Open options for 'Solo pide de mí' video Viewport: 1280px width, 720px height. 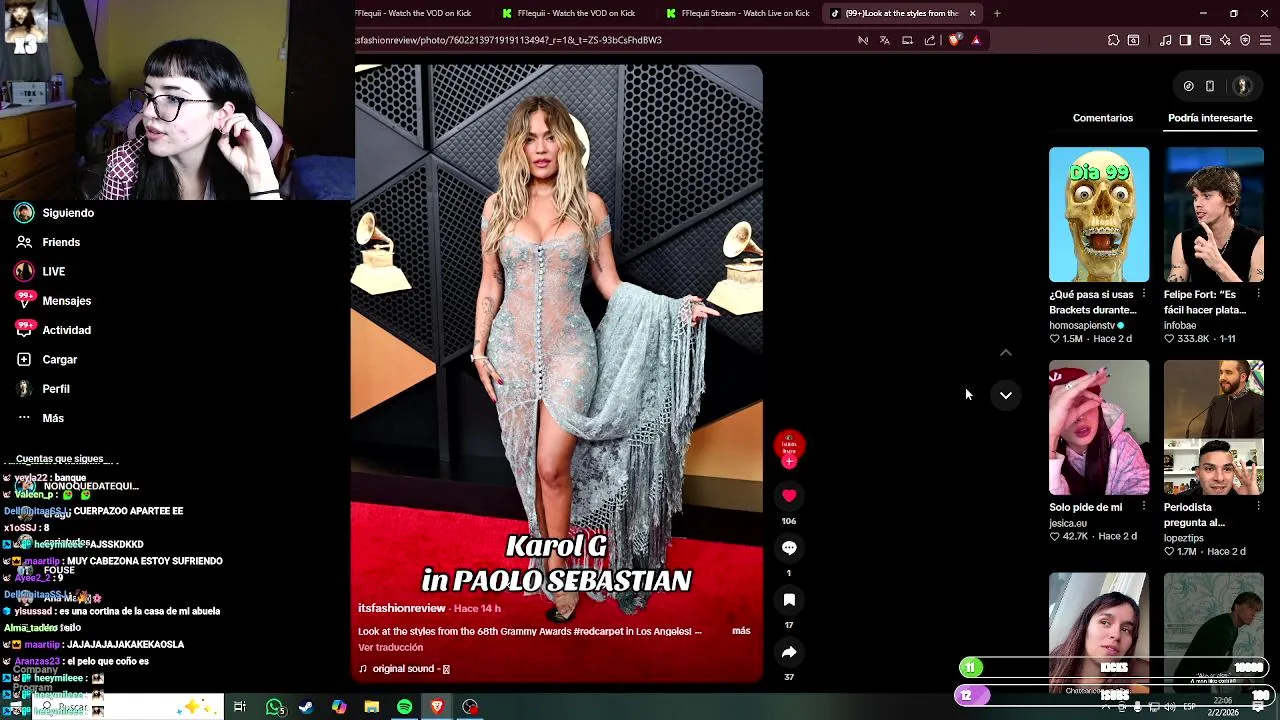1143,507
